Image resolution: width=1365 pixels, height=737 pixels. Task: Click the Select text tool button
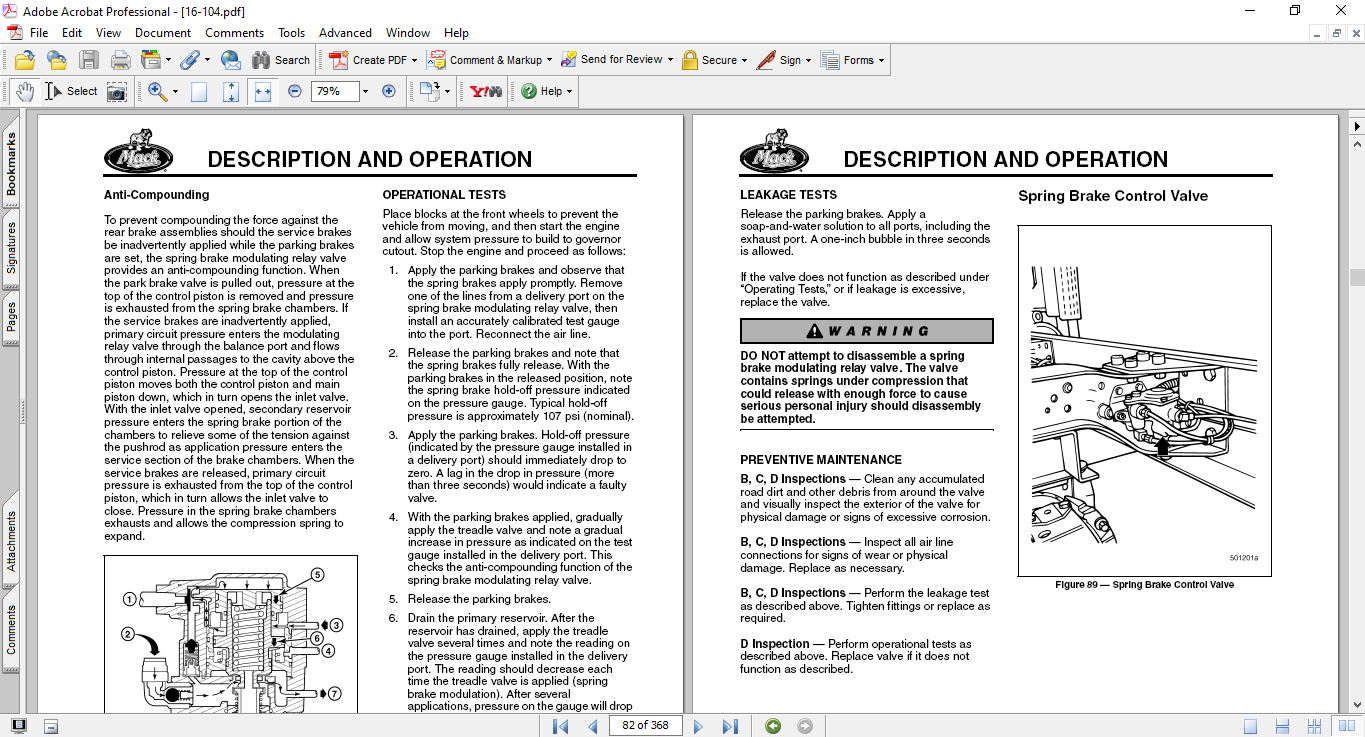[x=72, y=91]
